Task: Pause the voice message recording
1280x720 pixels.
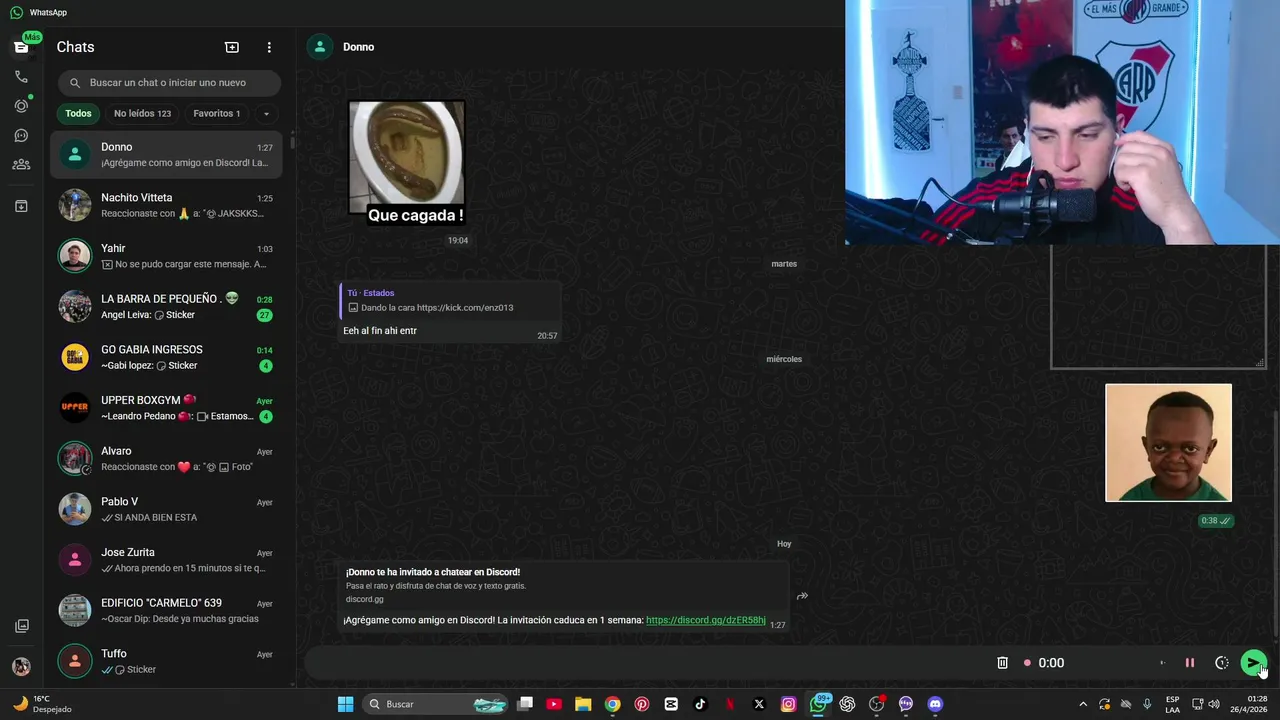Action: click(x=1190, y=663)
